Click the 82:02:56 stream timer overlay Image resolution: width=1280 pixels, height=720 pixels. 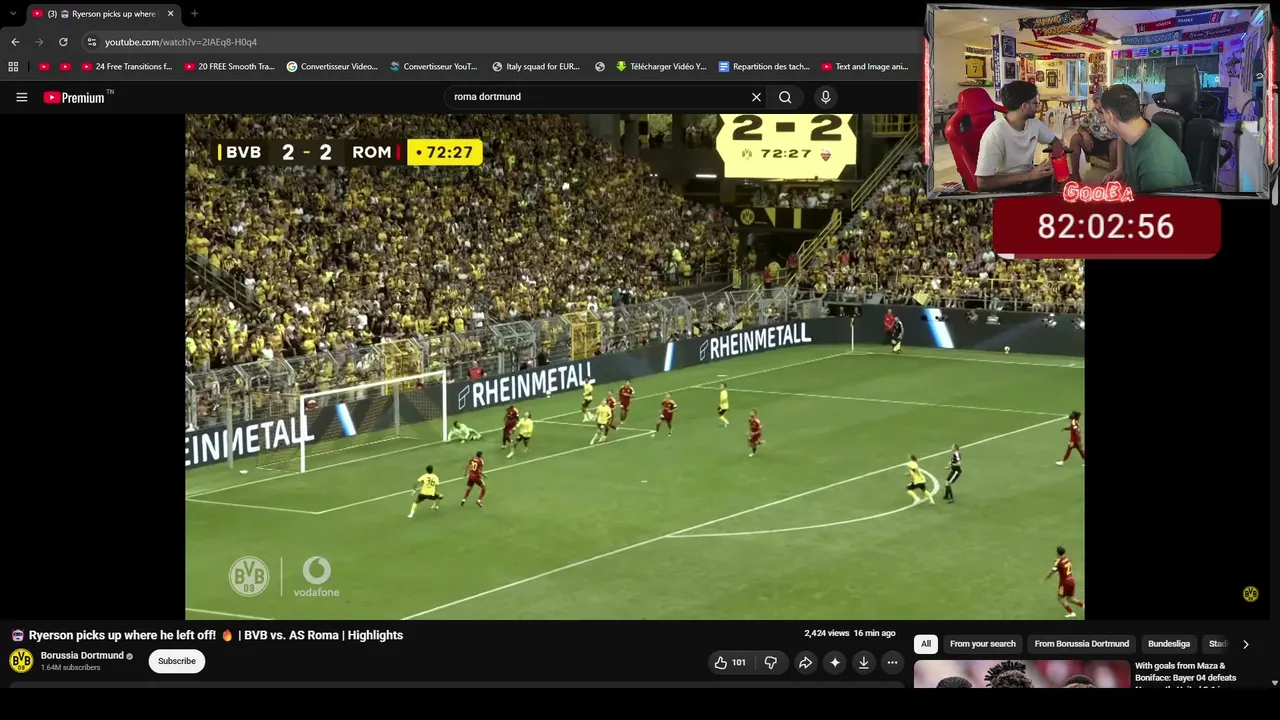coord(1106,226)
